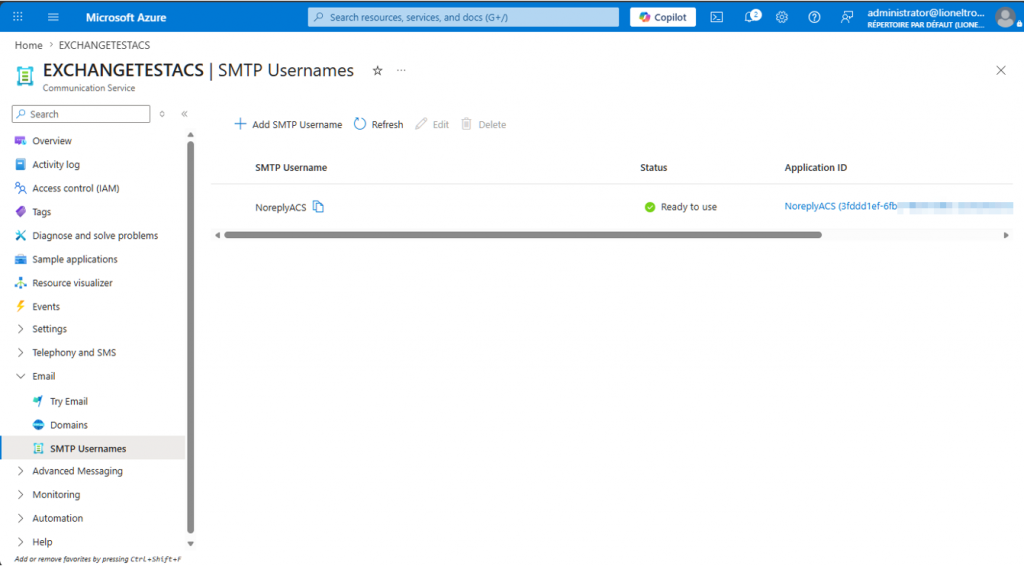Favorite this page with the star icon
Viewport: 1024px width, 566px height.
pos(377,71)
